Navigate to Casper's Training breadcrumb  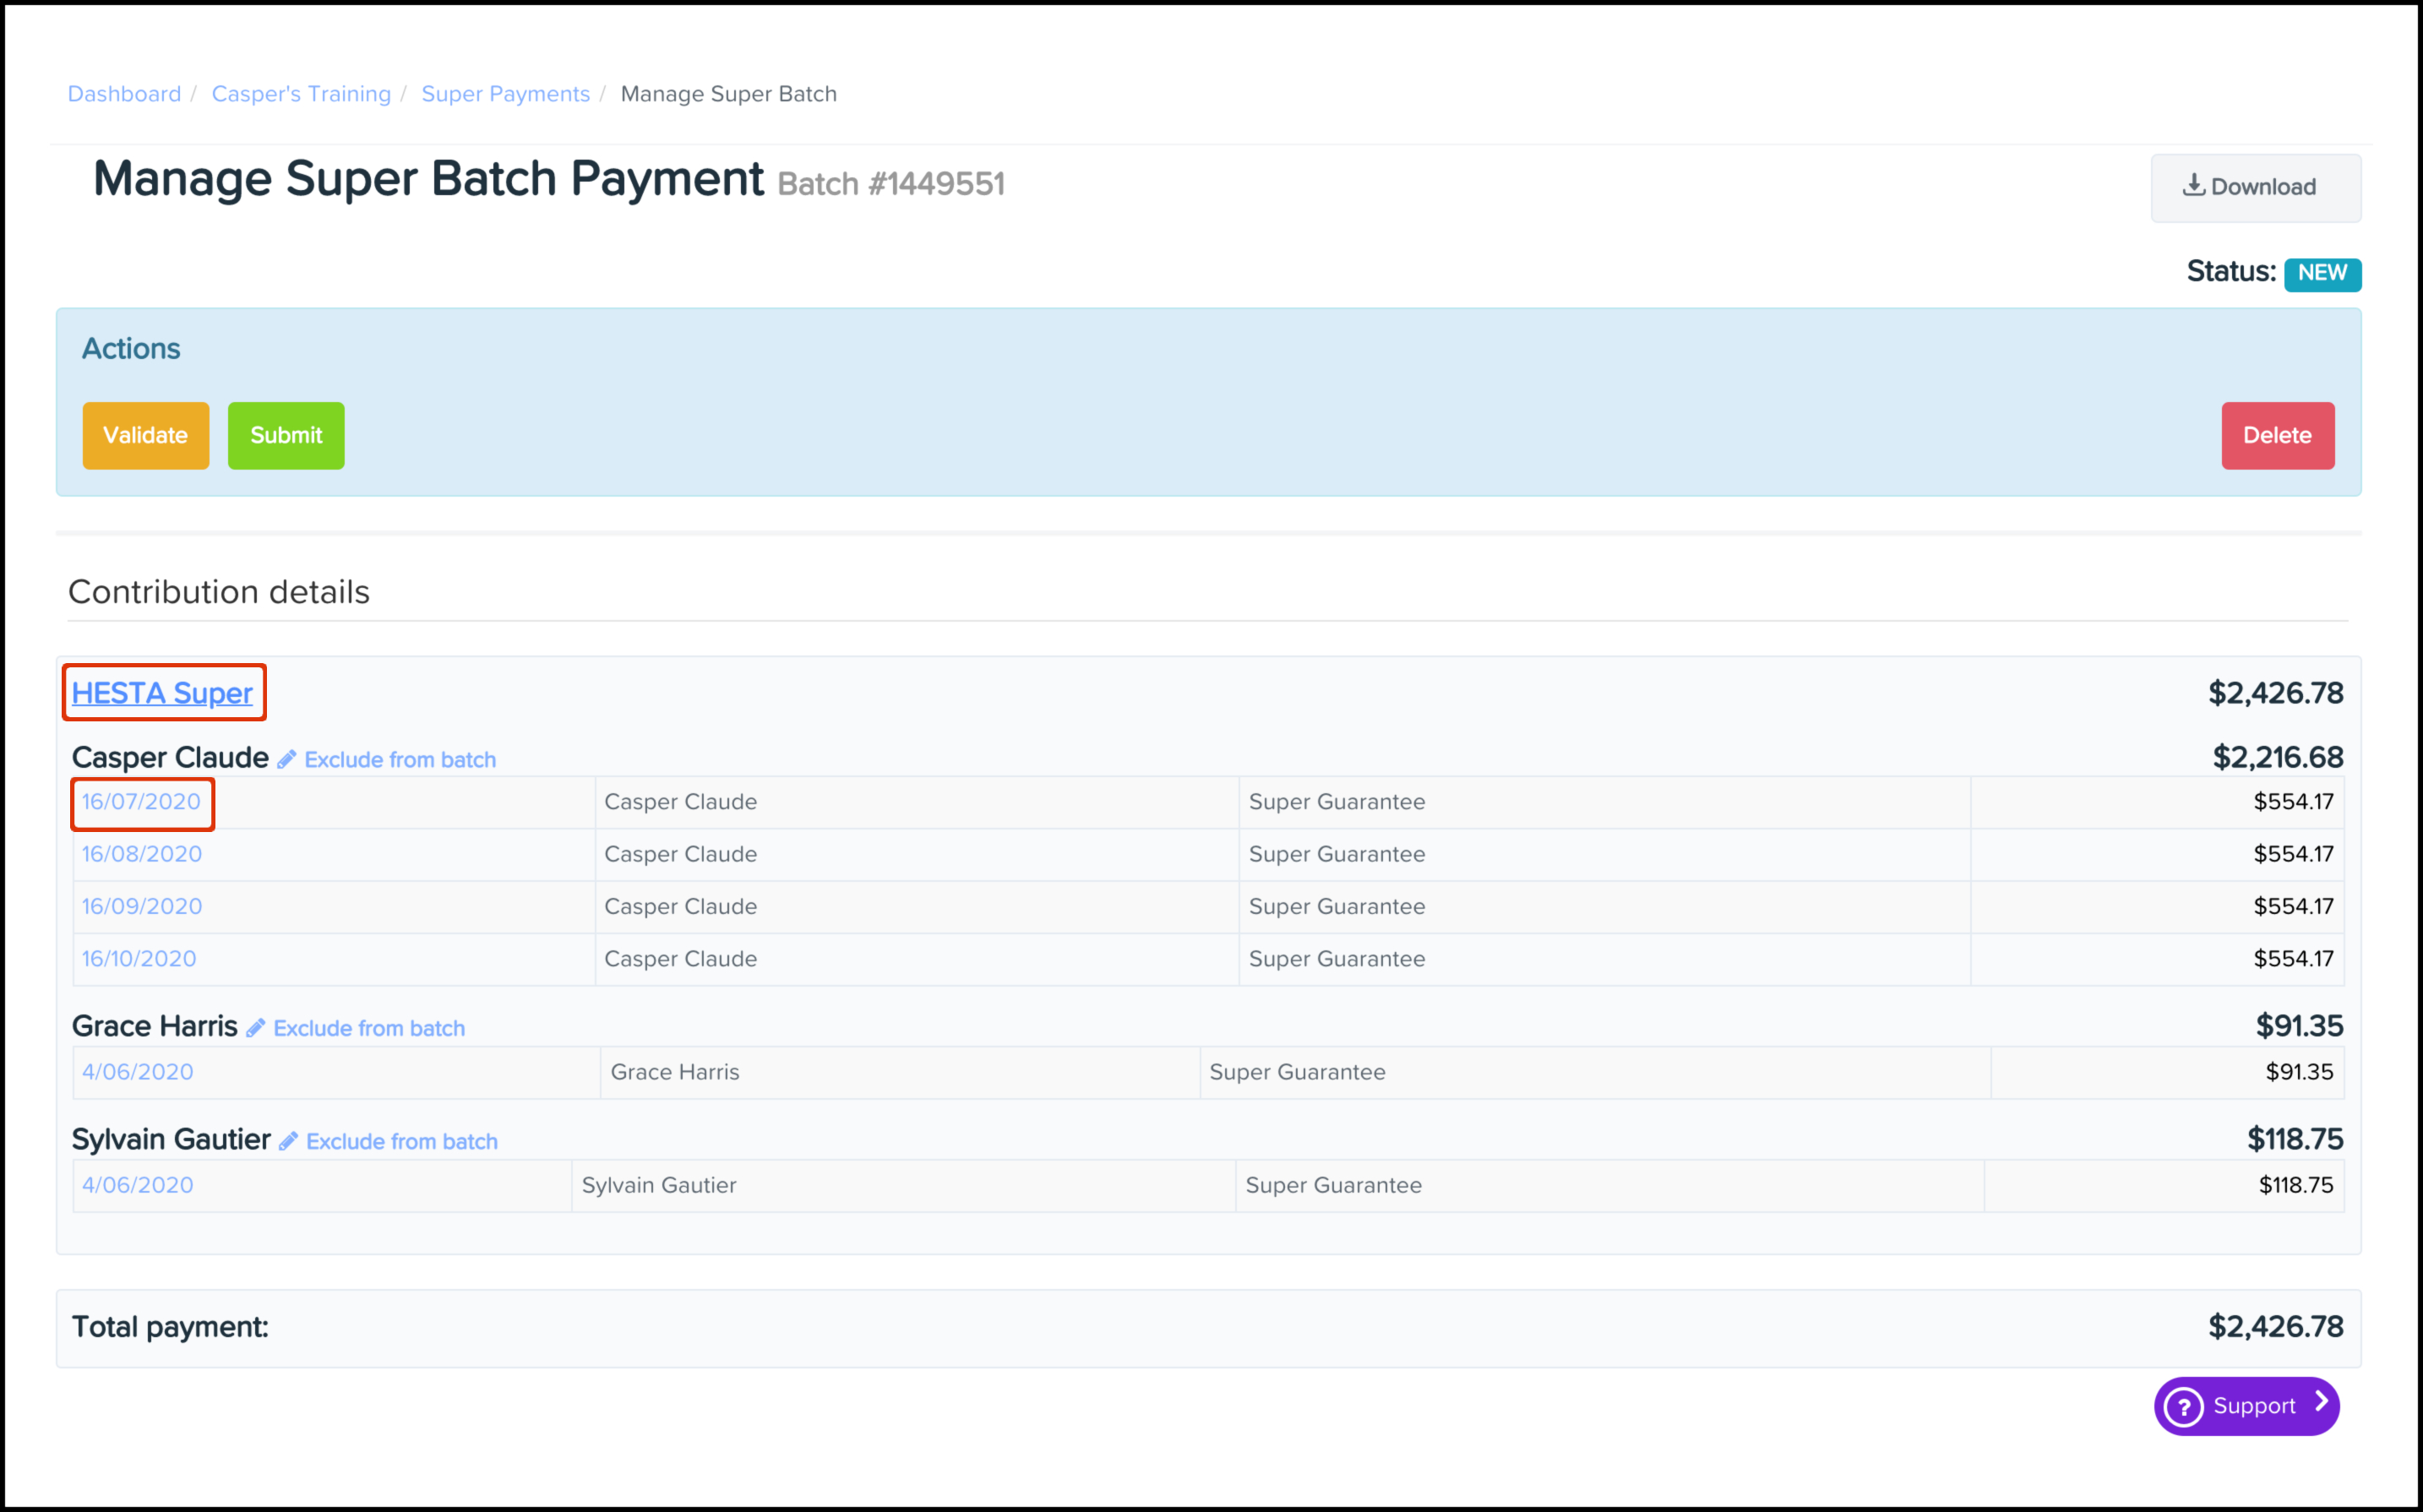(x=301, y=94)
